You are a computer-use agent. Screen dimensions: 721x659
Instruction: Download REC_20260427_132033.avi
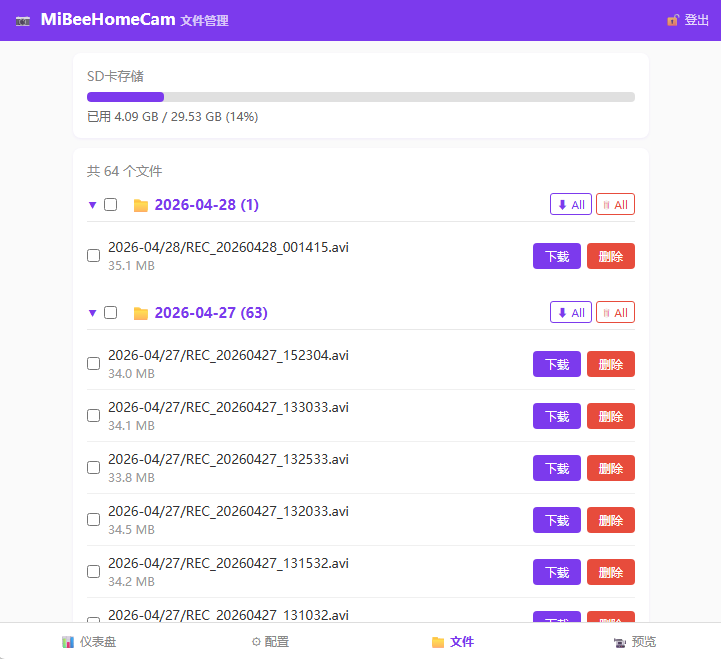point(557,520)
